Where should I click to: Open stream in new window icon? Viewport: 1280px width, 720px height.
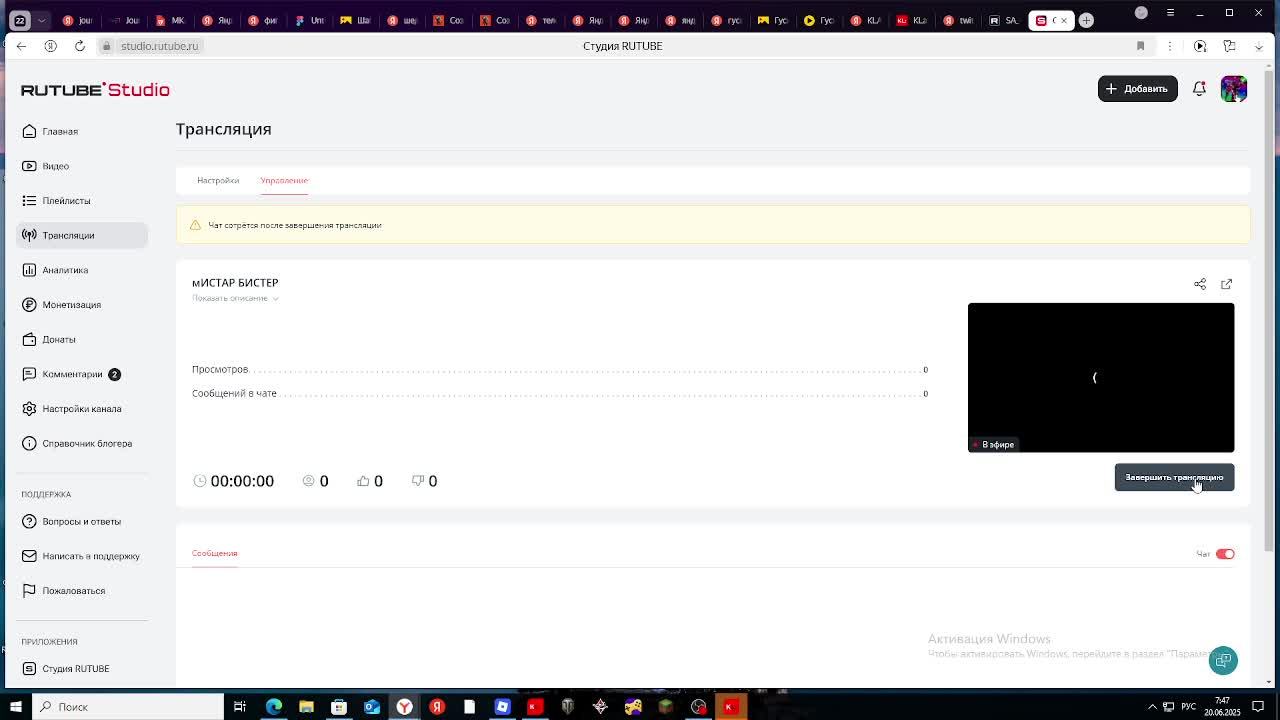click(x=1227, y=284)
